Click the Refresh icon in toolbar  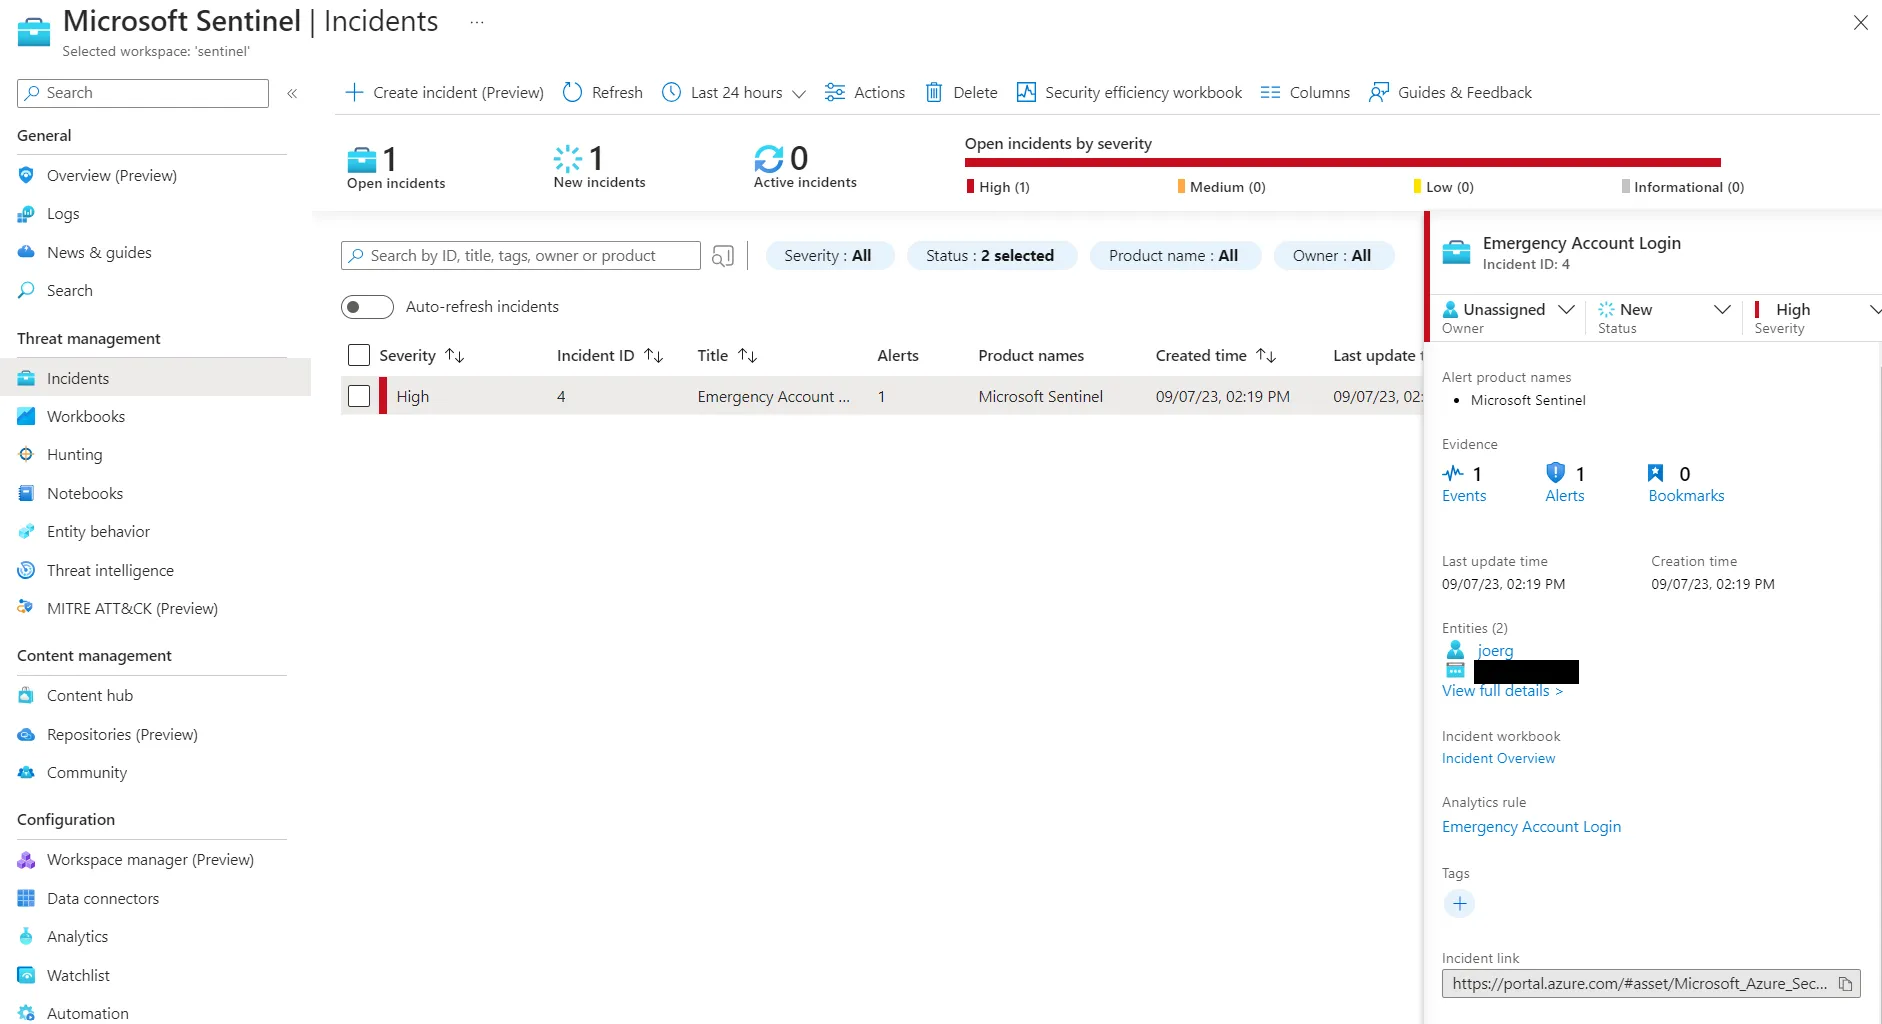coord(572,92)
